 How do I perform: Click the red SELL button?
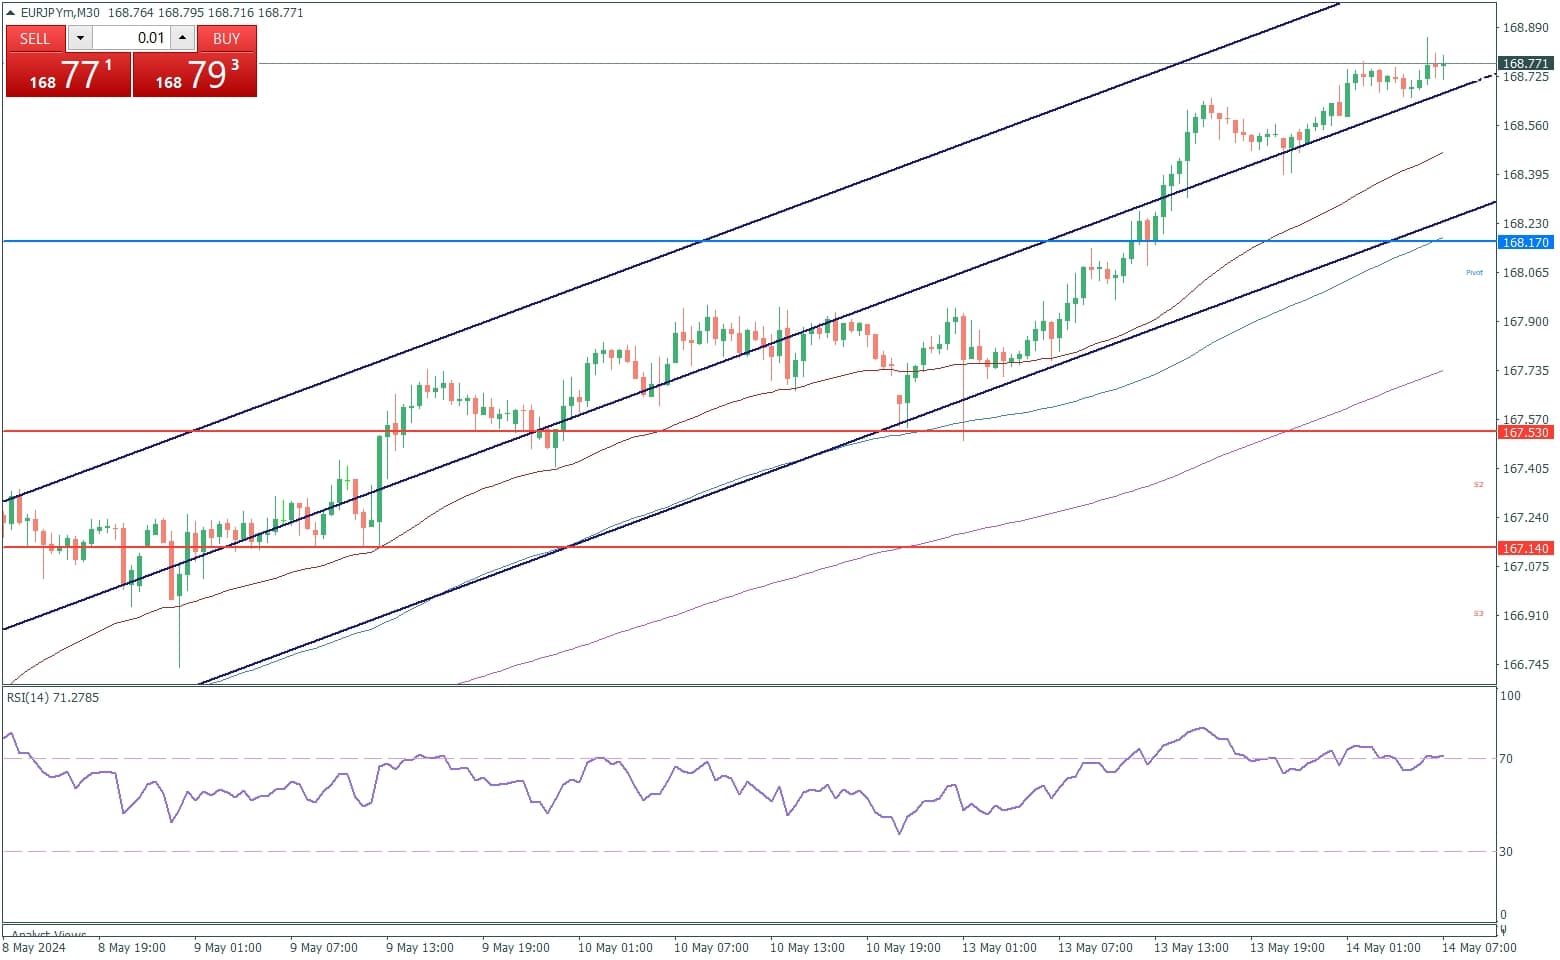pos(35,38)
